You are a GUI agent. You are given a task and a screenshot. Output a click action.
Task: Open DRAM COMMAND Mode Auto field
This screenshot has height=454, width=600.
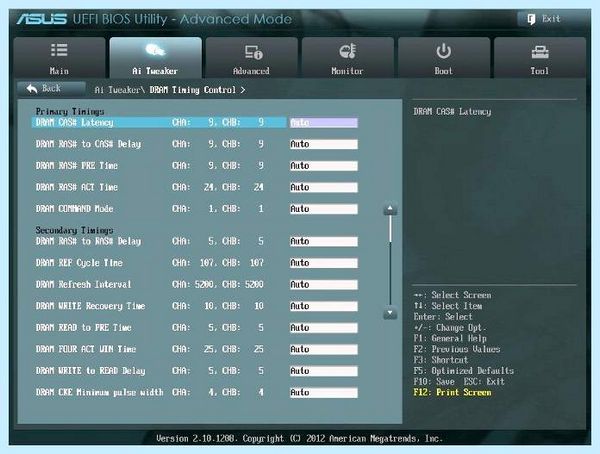click(x=324, y=209)
